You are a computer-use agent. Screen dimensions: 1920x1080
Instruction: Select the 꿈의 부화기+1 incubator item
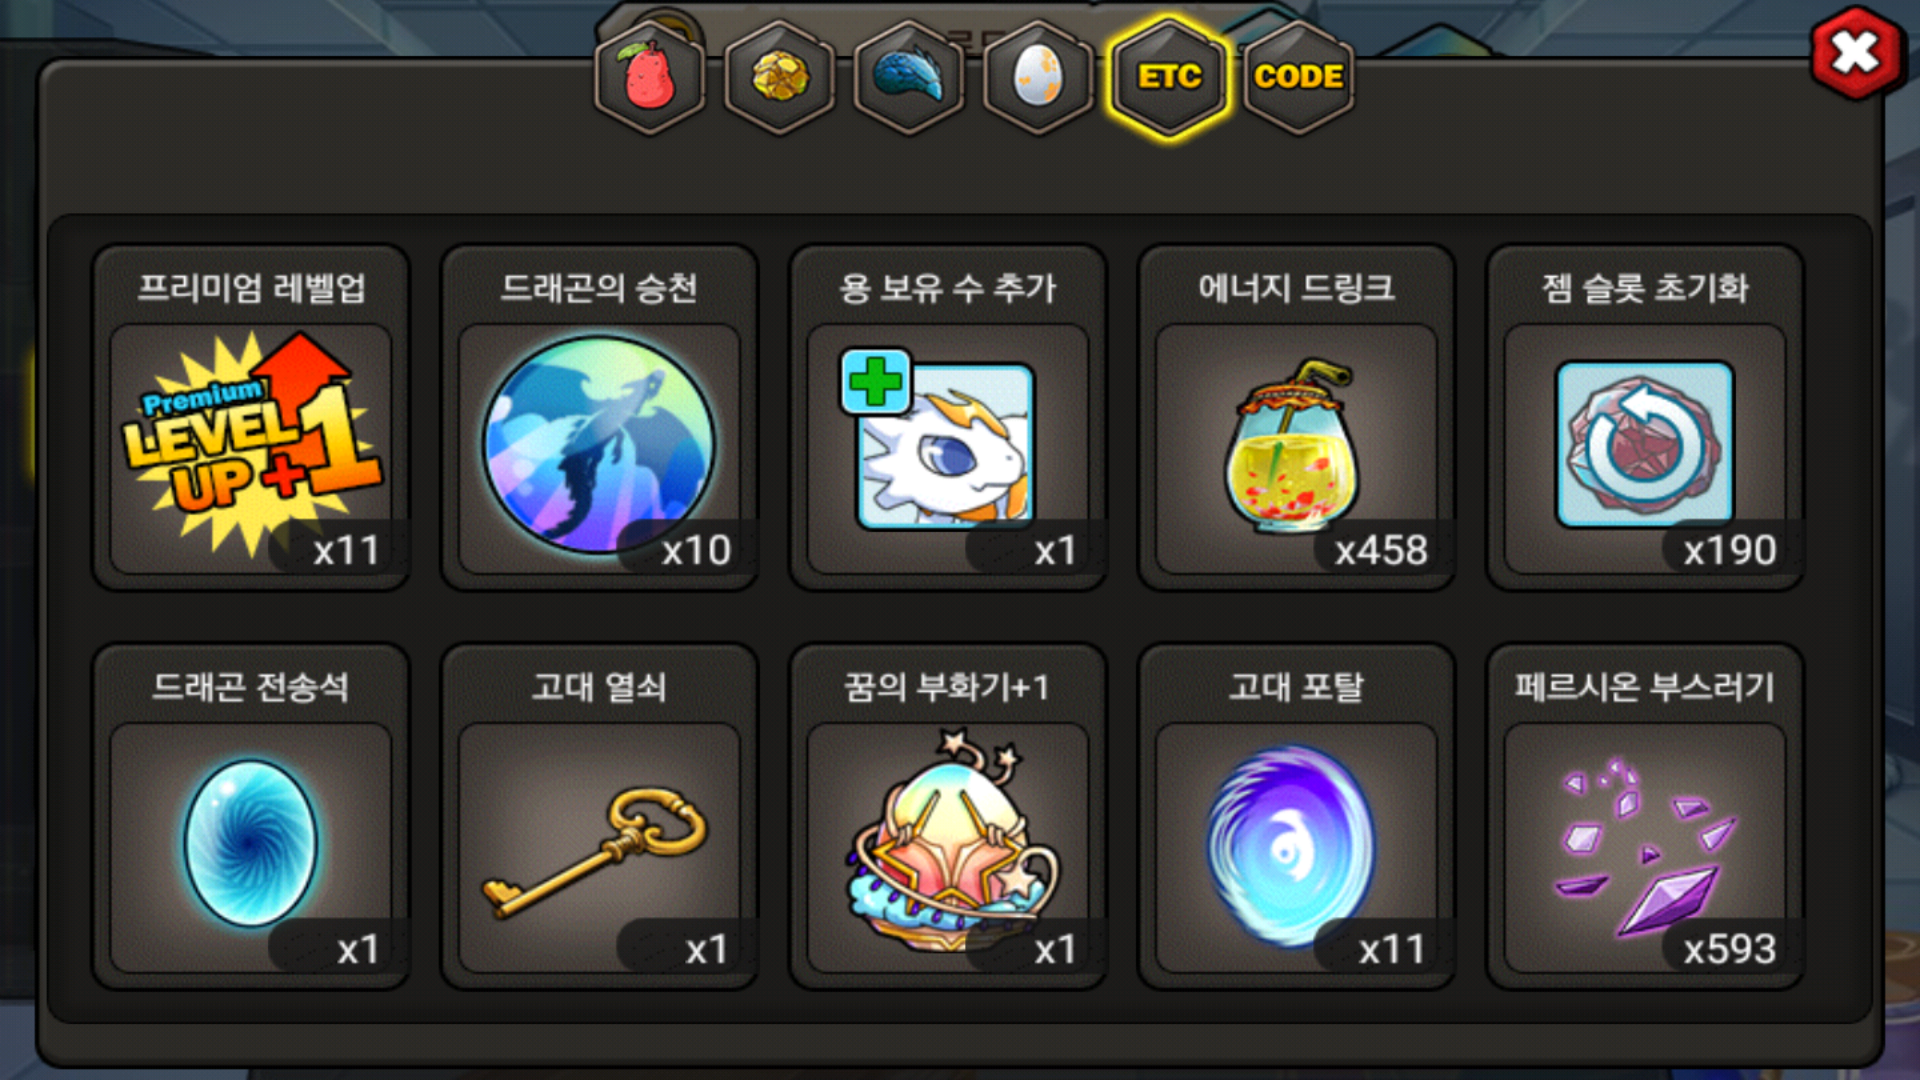coord(948,817)
